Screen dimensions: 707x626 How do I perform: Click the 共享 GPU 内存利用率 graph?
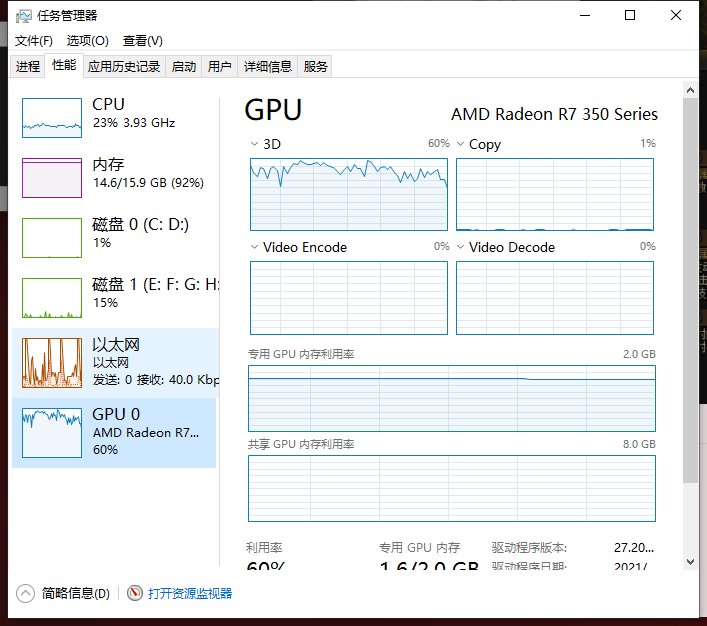coord(452,488)
